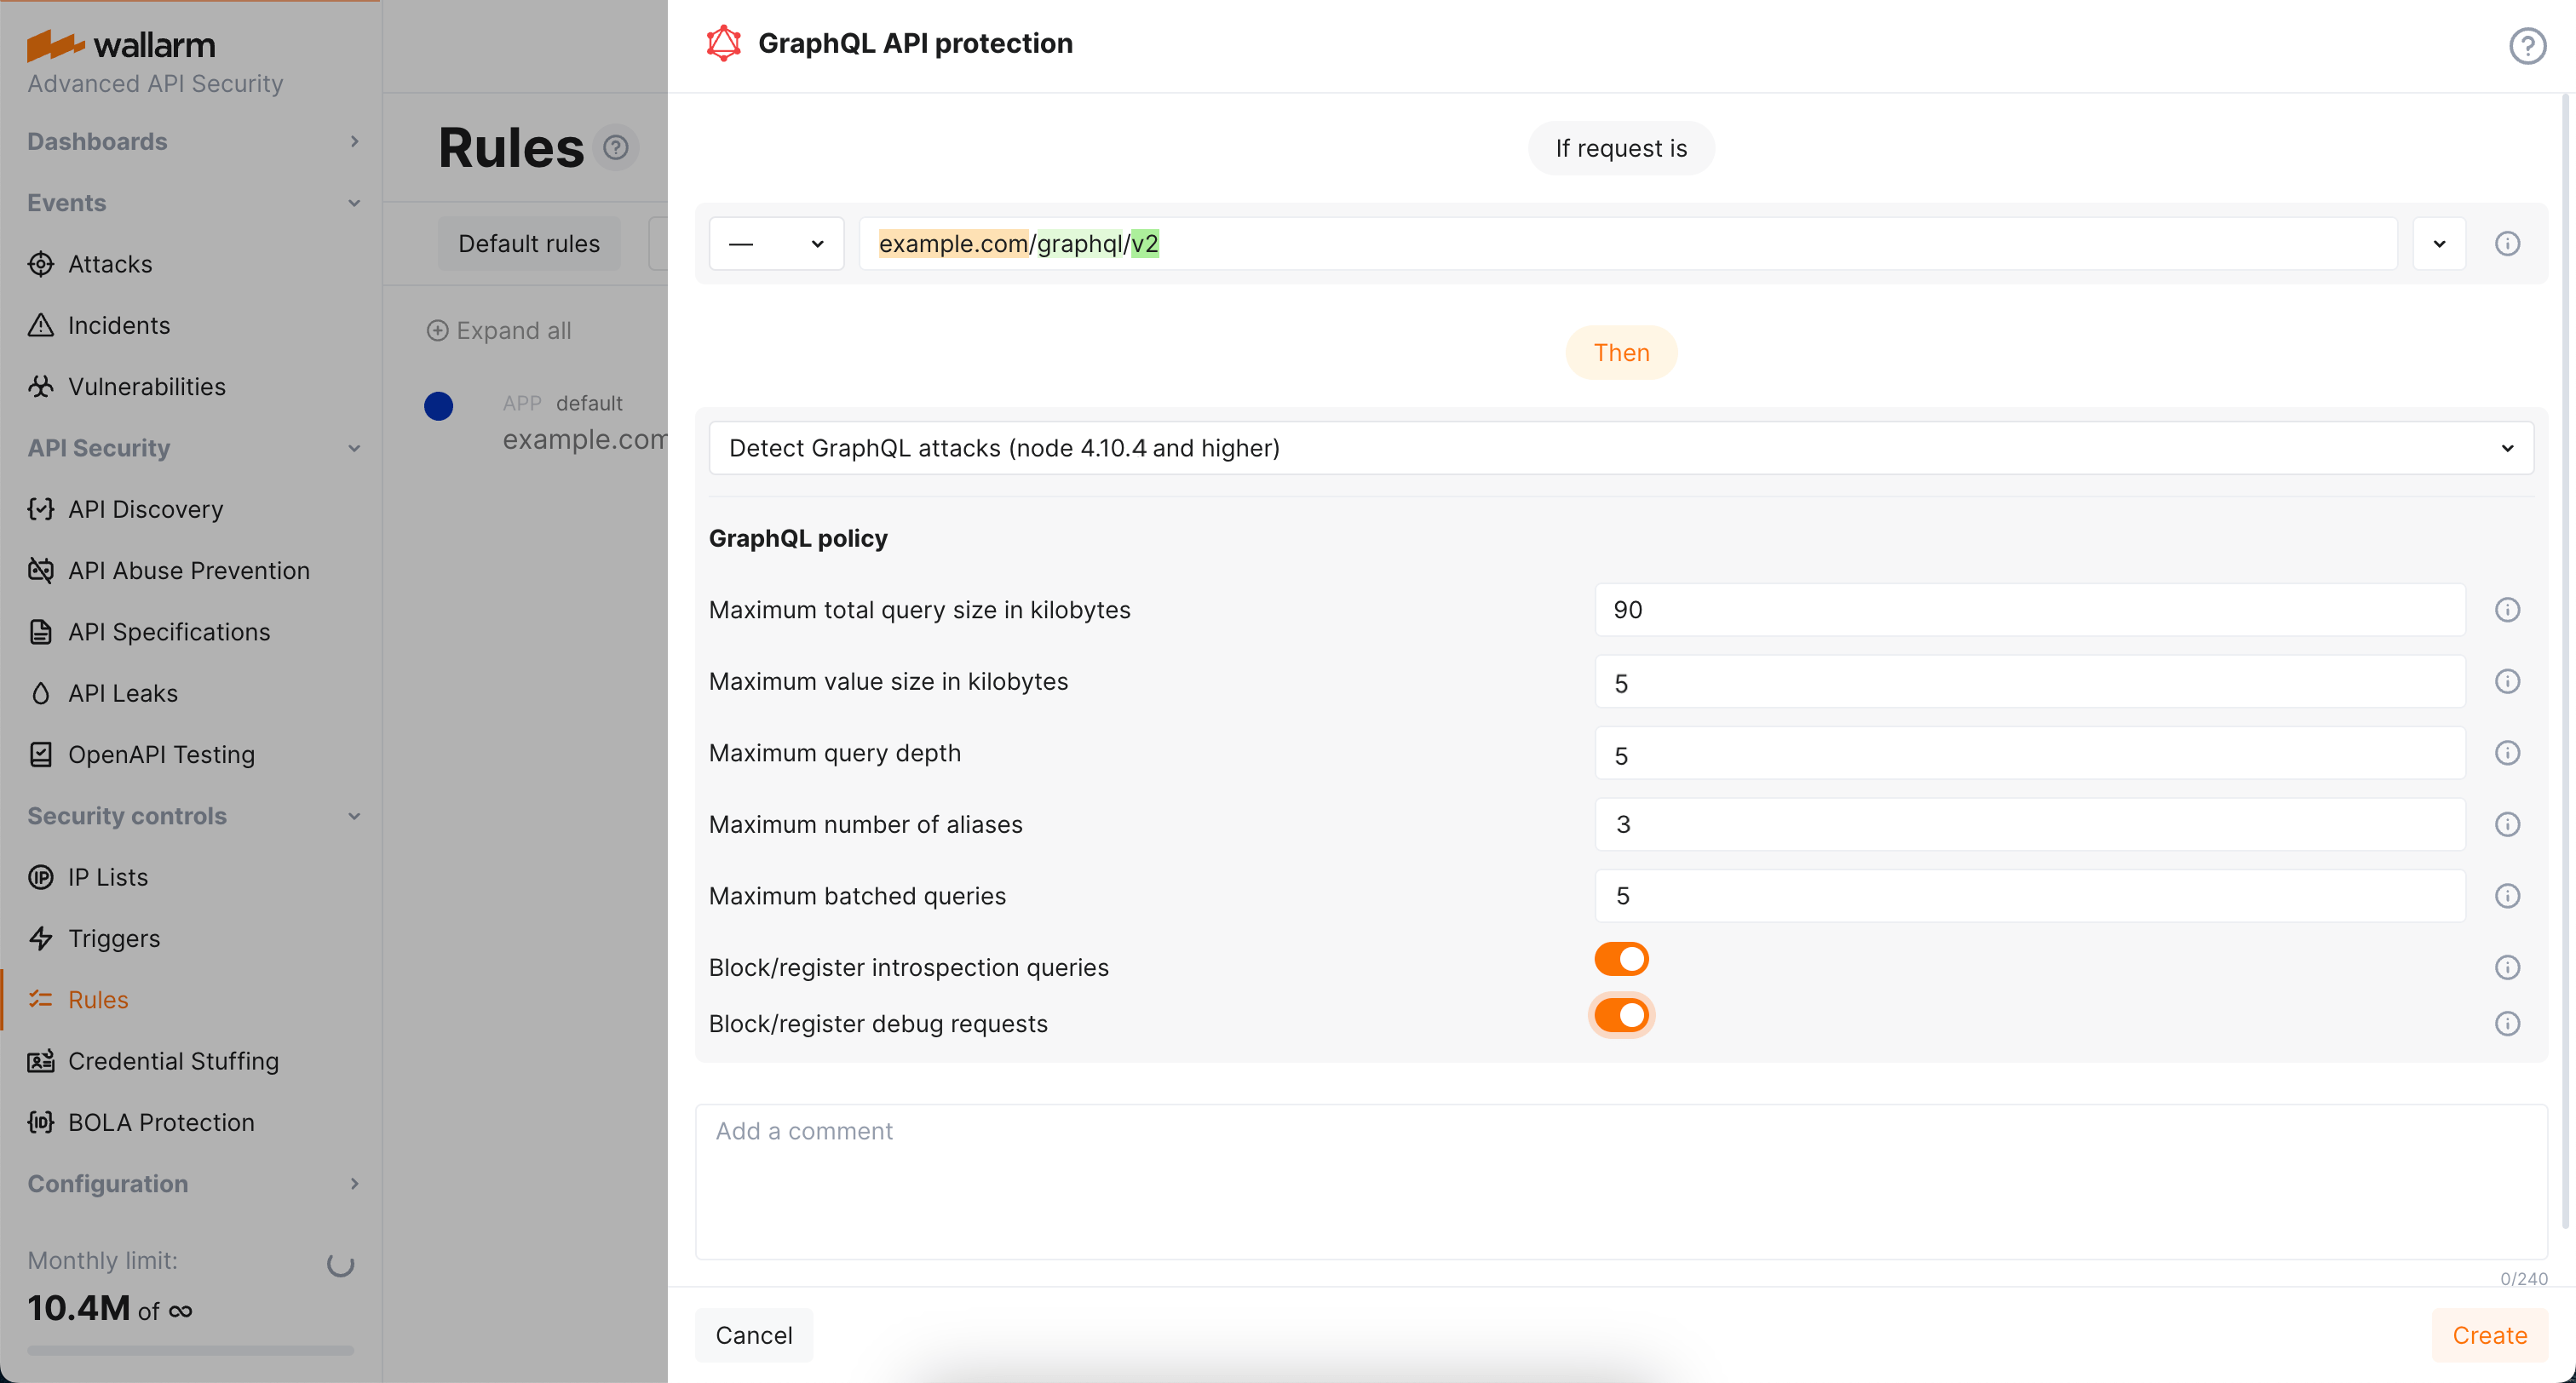The width and height of the screenshot is (2576, 1383).
Task: Click the Create button
Action: (x=2489, y=1335)
